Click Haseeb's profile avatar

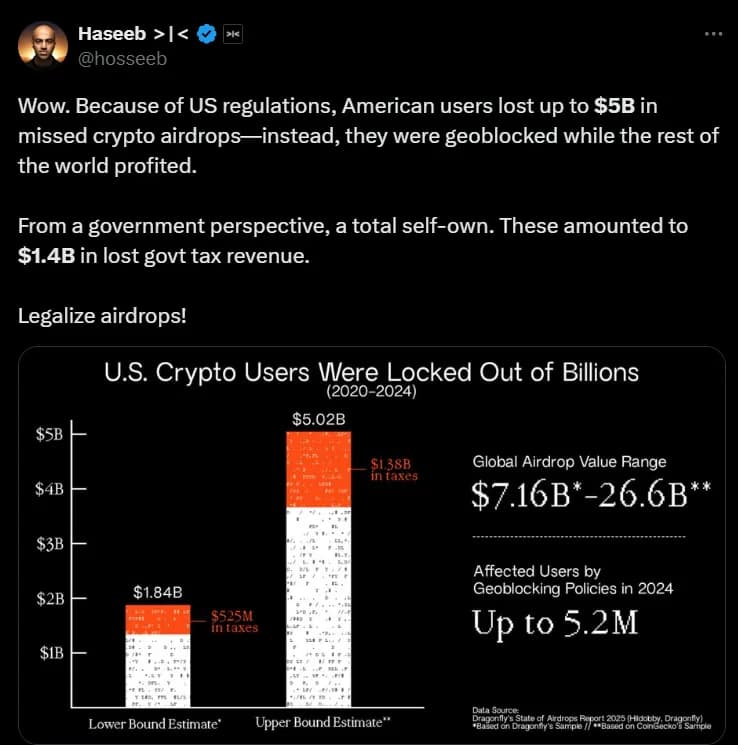tap(42, 45)
